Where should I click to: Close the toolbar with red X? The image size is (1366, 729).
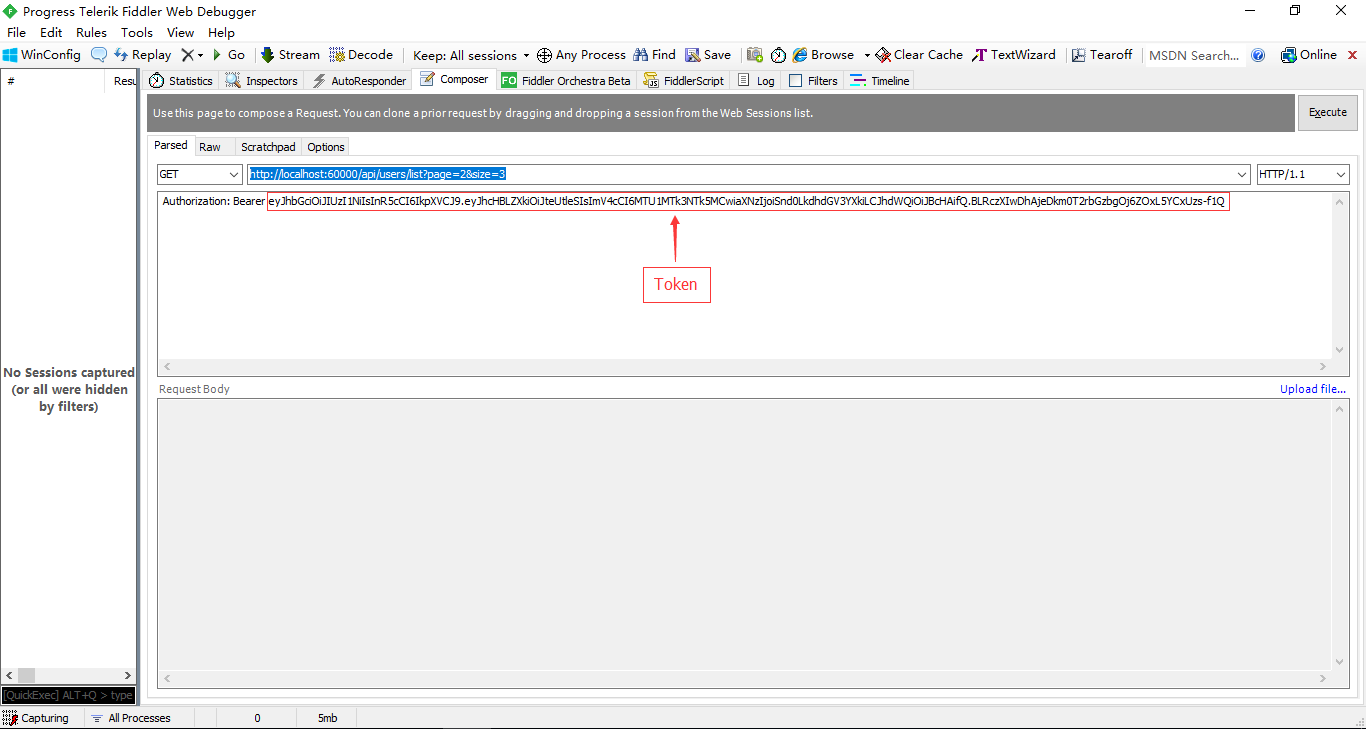click(x=1352, y=55)
